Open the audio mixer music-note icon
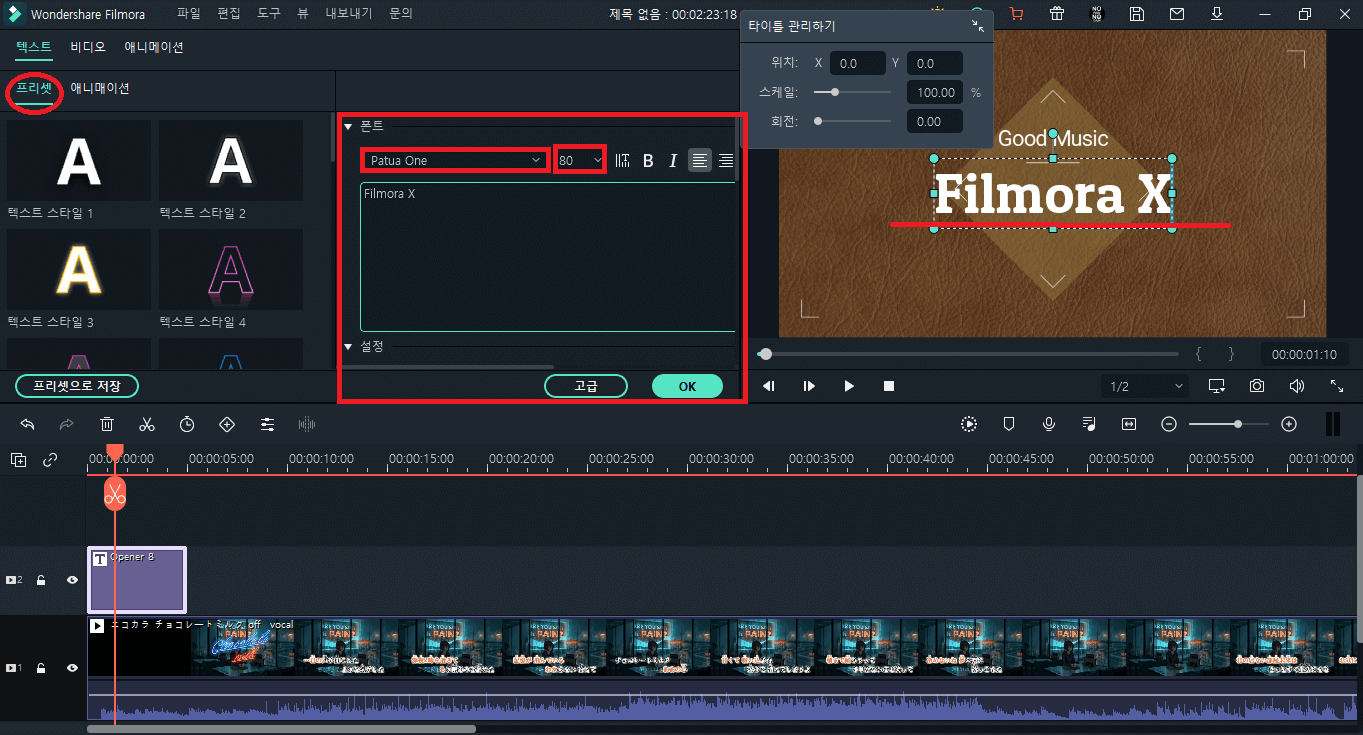The width and height of the screenshot is (1363, 735). click(1089, 424)
